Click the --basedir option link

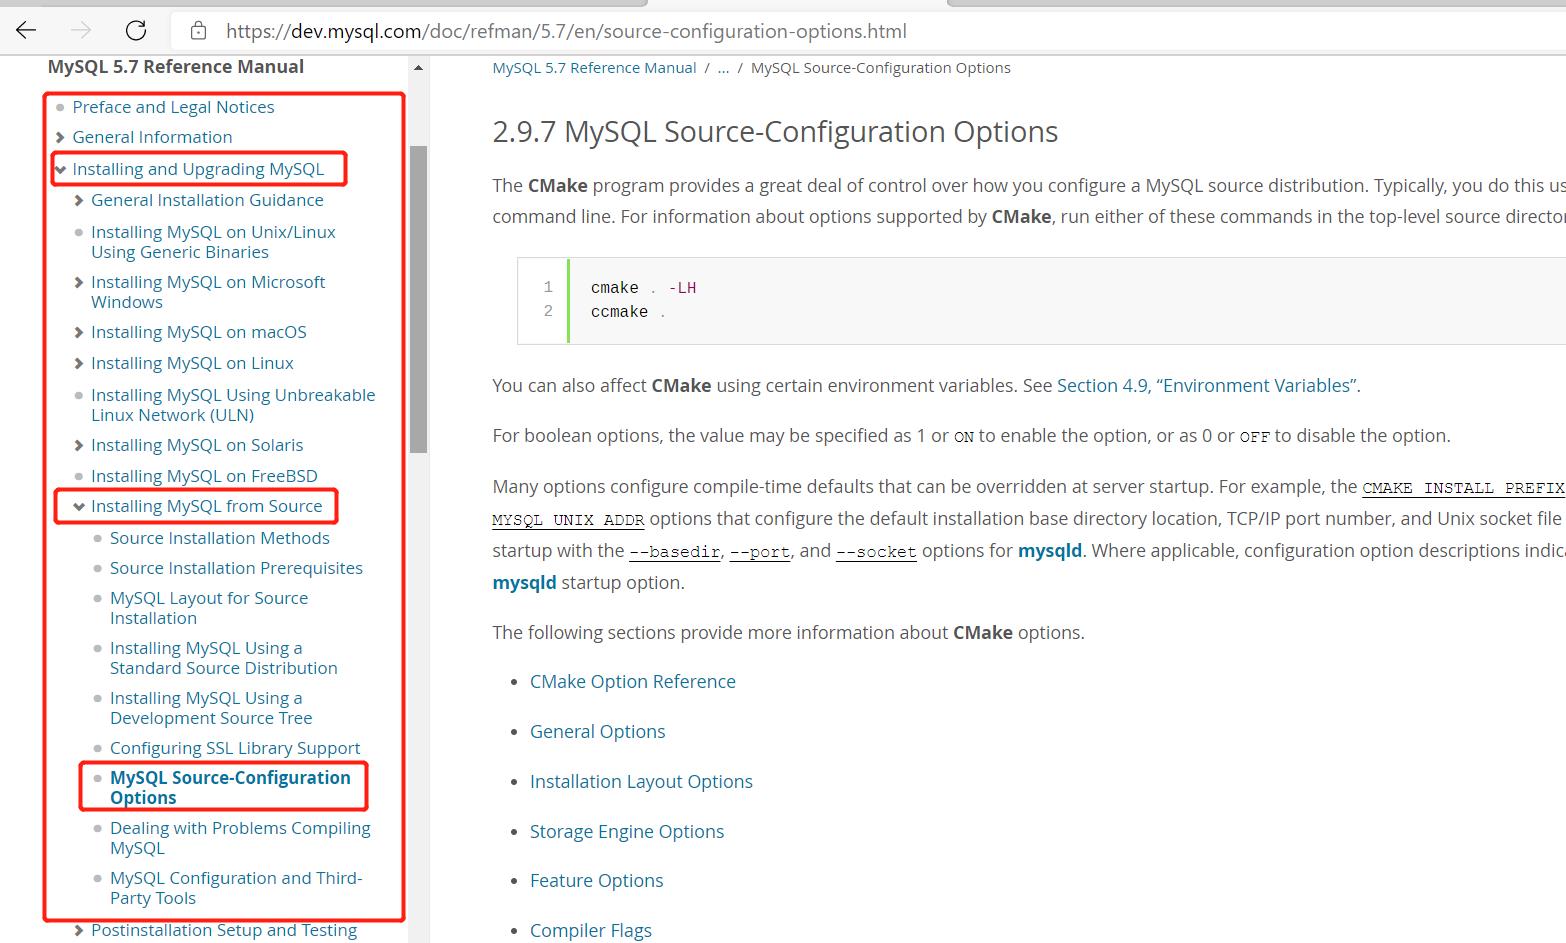tap(674, 552)
